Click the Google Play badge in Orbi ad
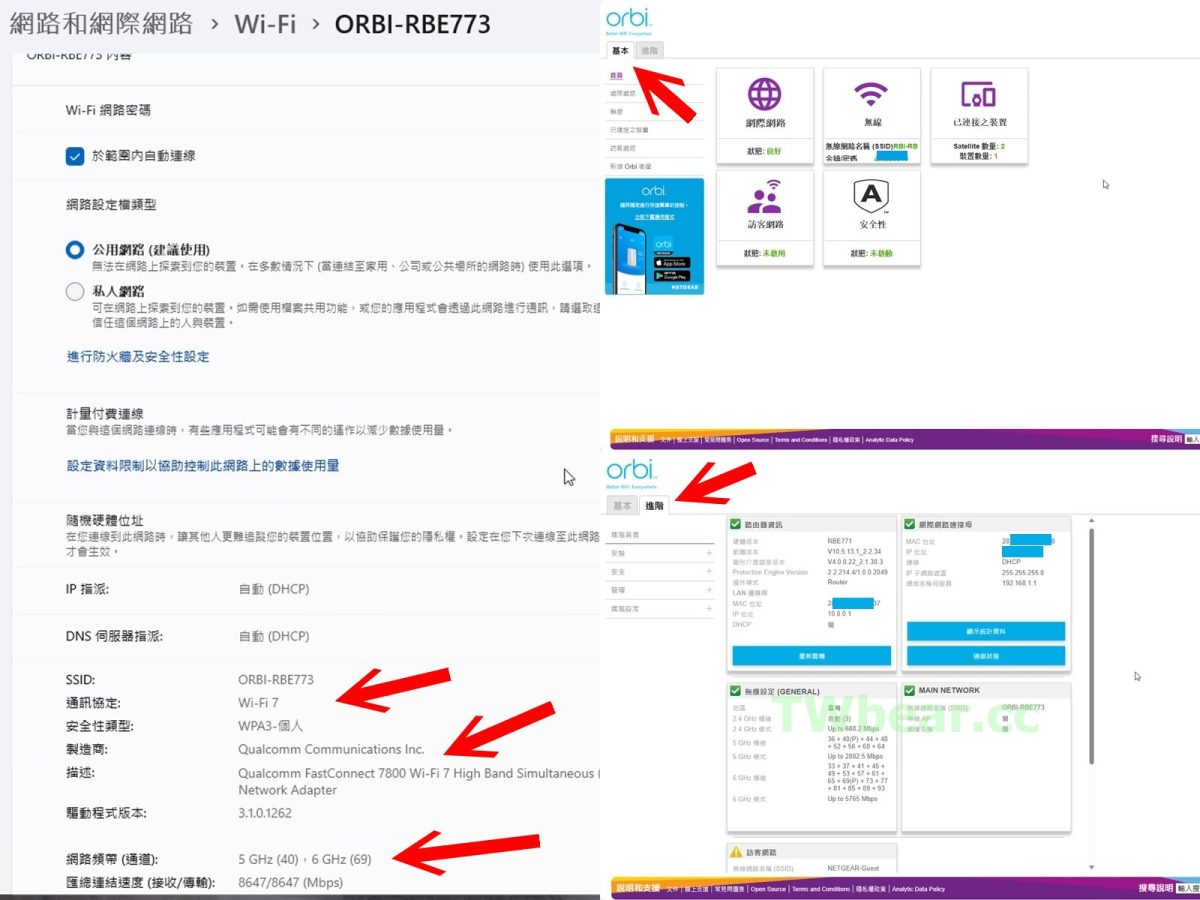Image resolution: width=1200 pixels, height=900 pixels. point(671,276)
